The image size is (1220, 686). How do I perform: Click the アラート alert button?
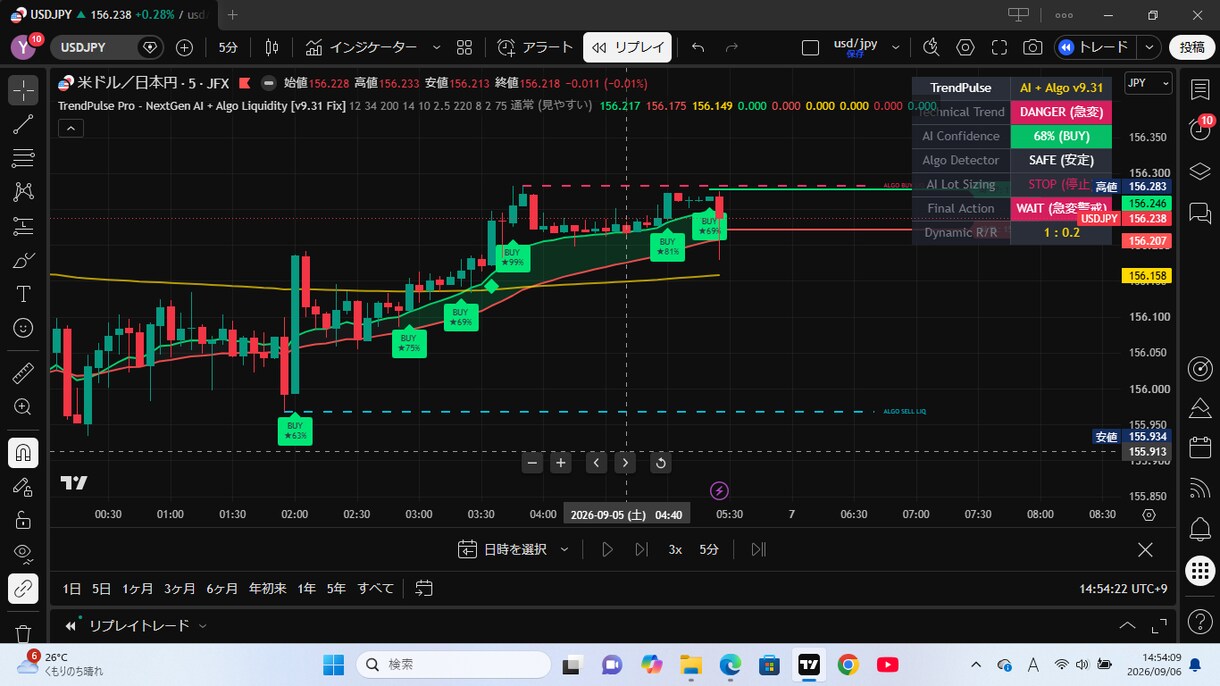click(535, 47)
